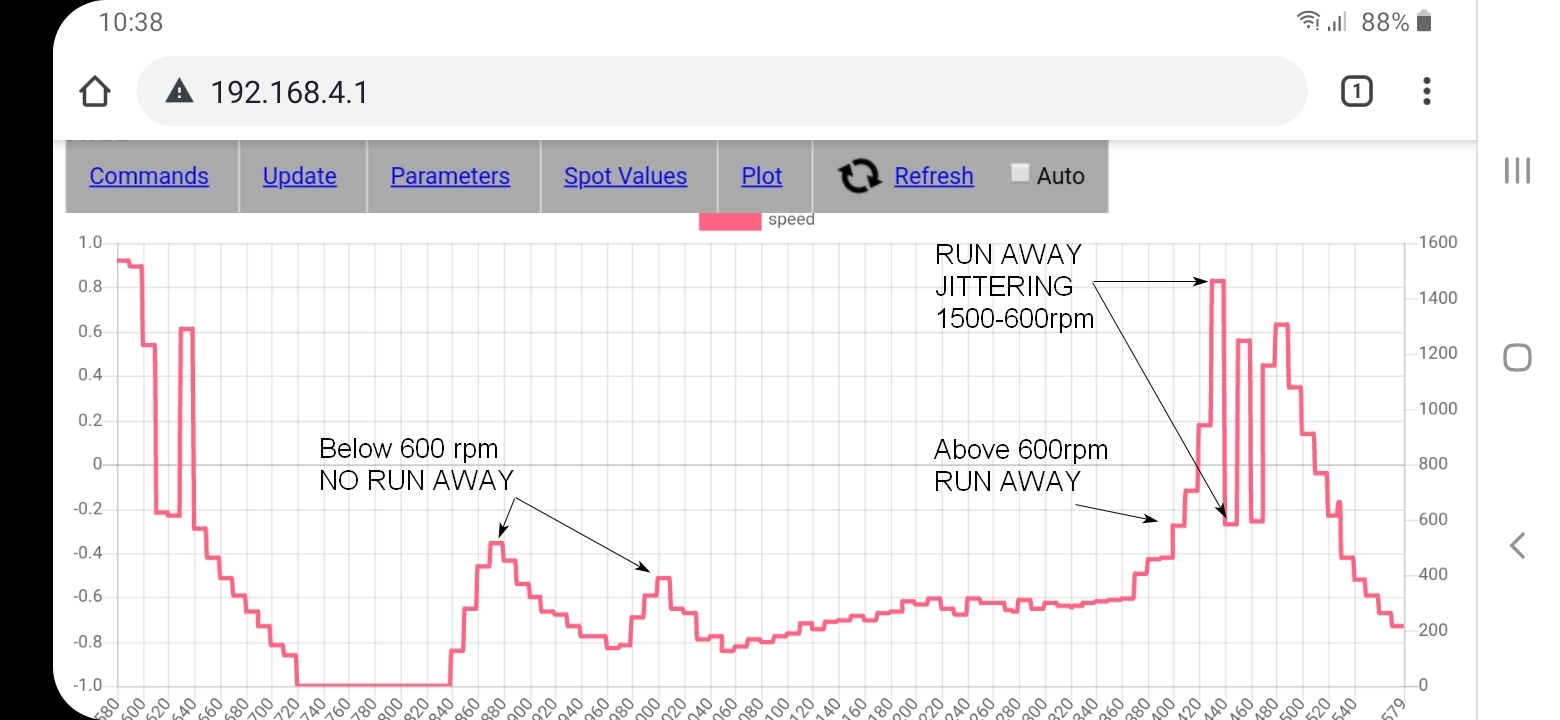1560x720 pixels.
Task: Click the highest speed peak near 1450 rpm
Action: coord(1217,282)
